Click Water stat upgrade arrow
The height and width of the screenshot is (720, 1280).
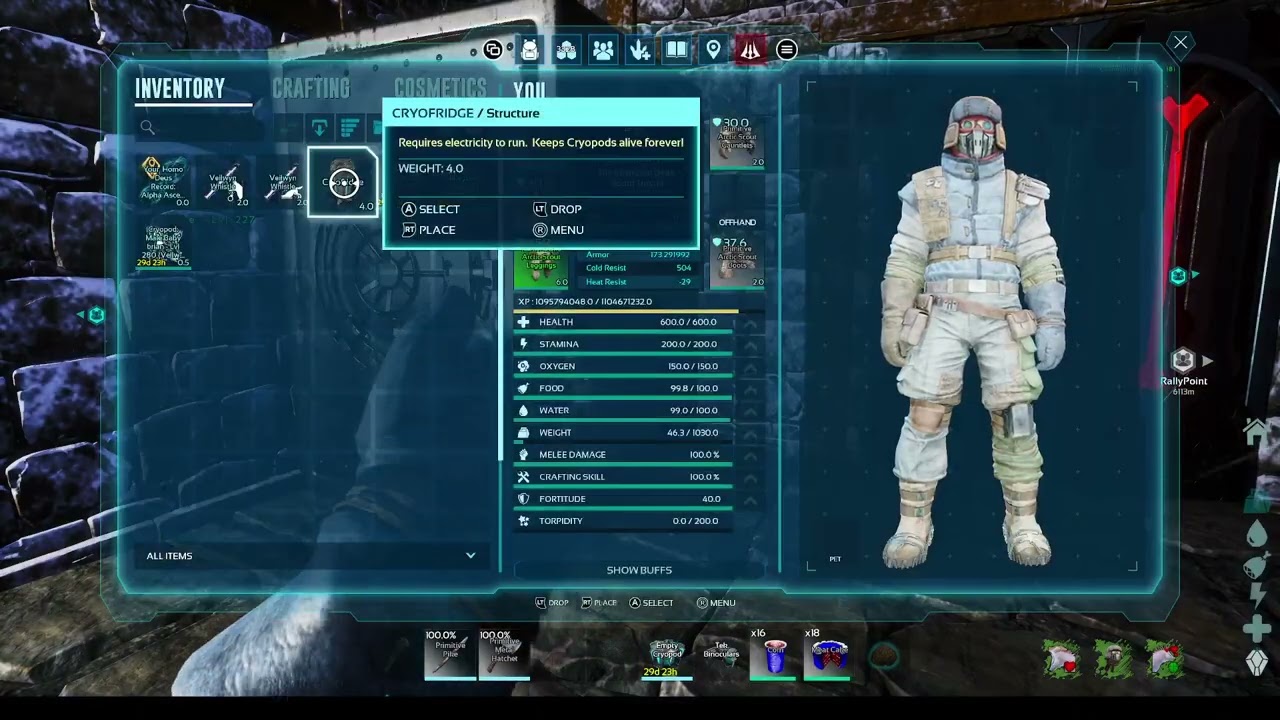[750, 410]
